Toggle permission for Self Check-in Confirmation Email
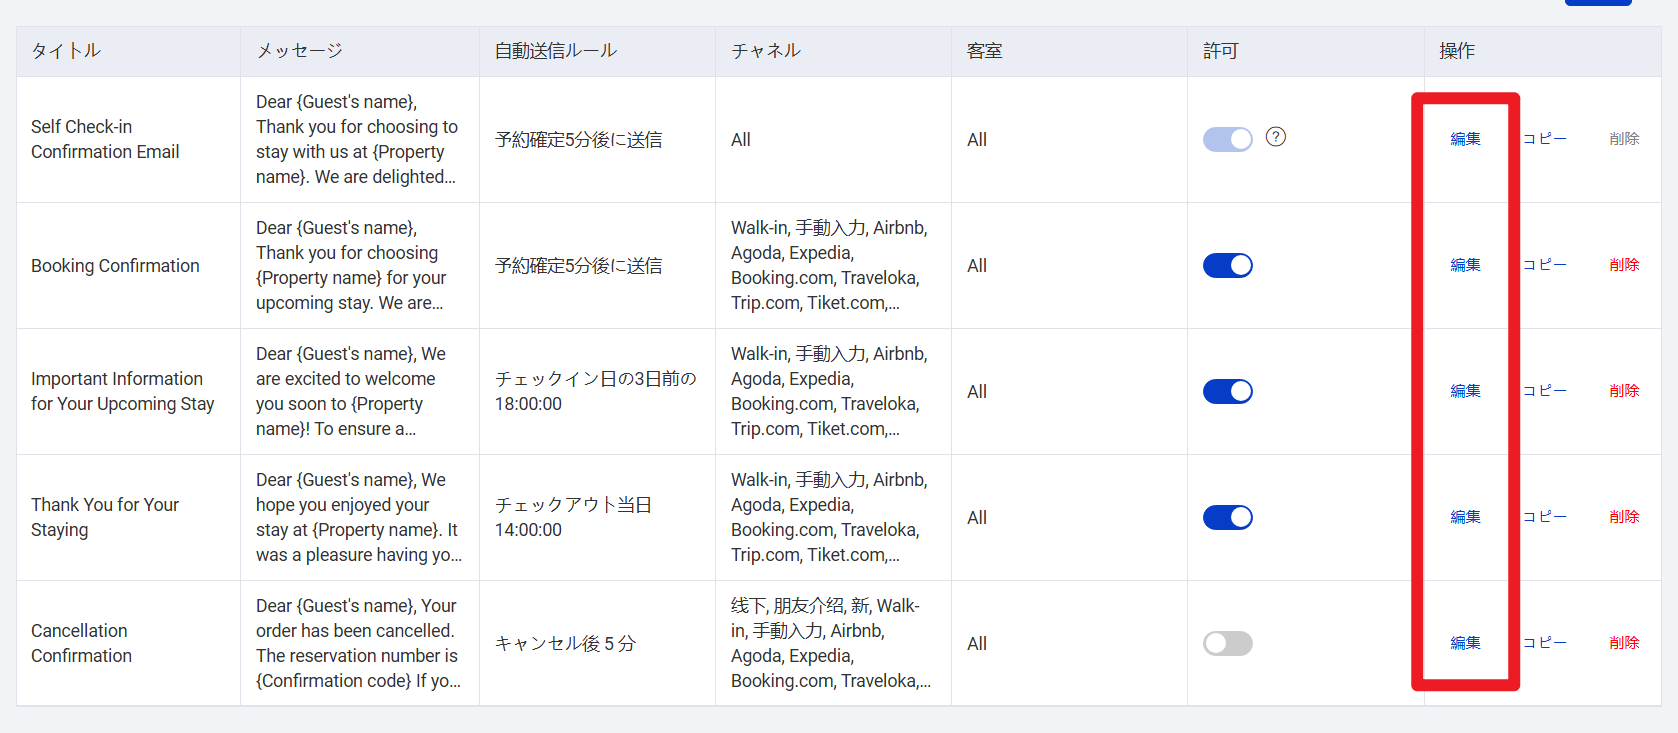 coord(1228,139)
